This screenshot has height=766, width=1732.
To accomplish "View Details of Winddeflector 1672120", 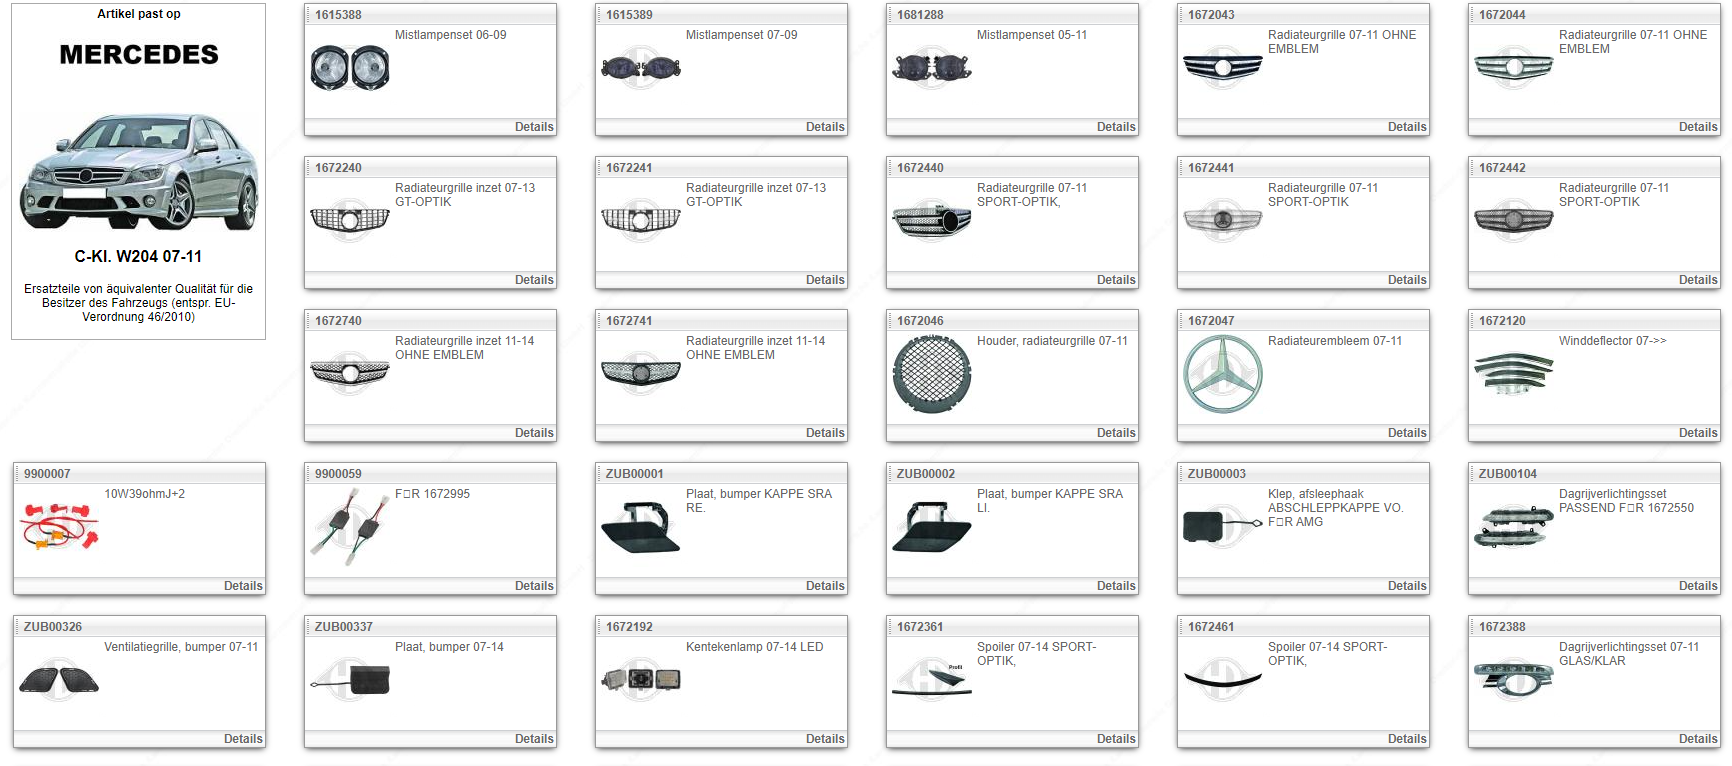I will pyautogui.click(x=1698, y=433).
